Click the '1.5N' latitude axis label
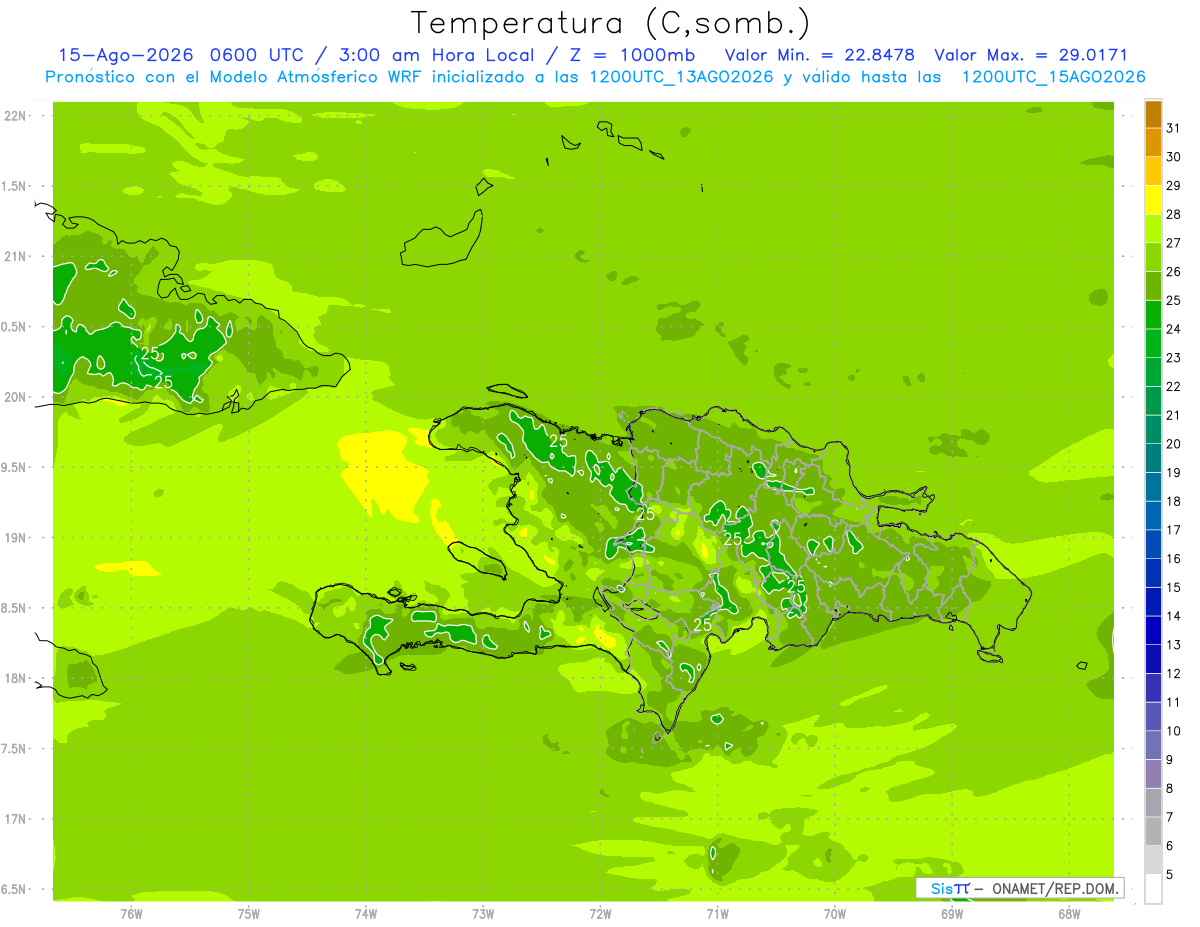The height and width of the screenshot is (927, 1200). [x=14, y=187]
